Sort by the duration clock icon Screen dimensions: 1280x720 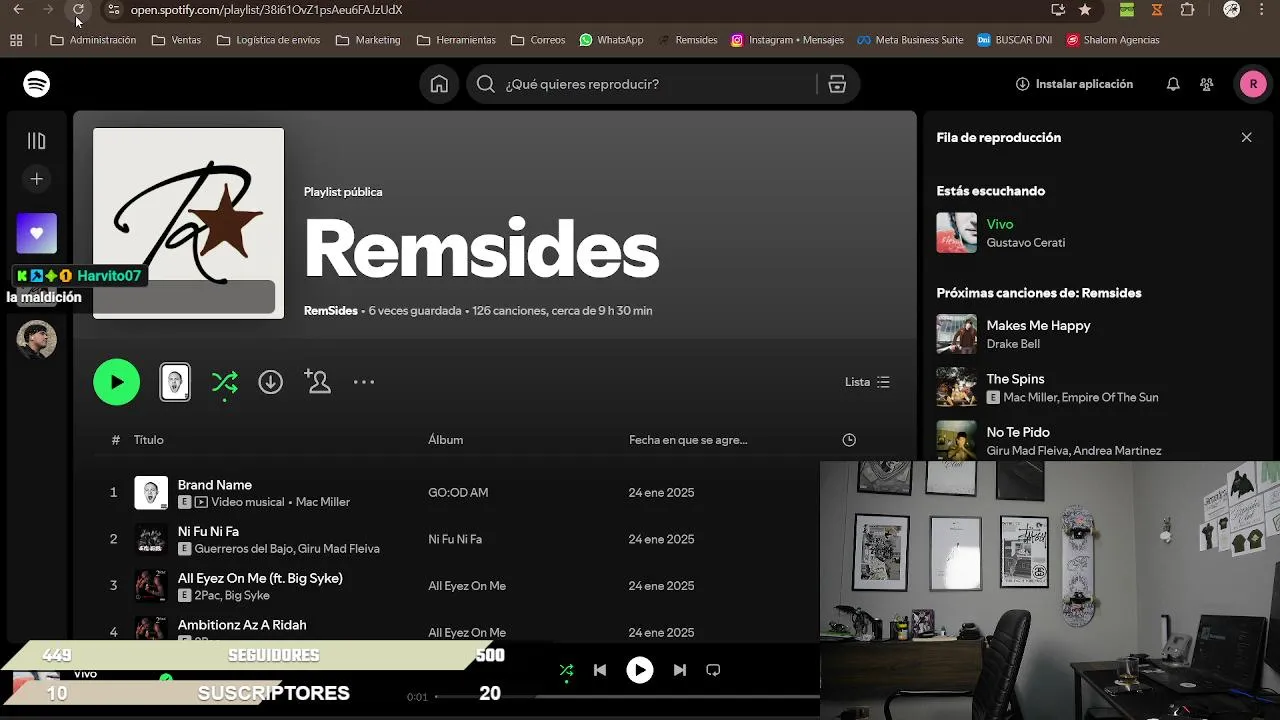[x=849, y=440]
